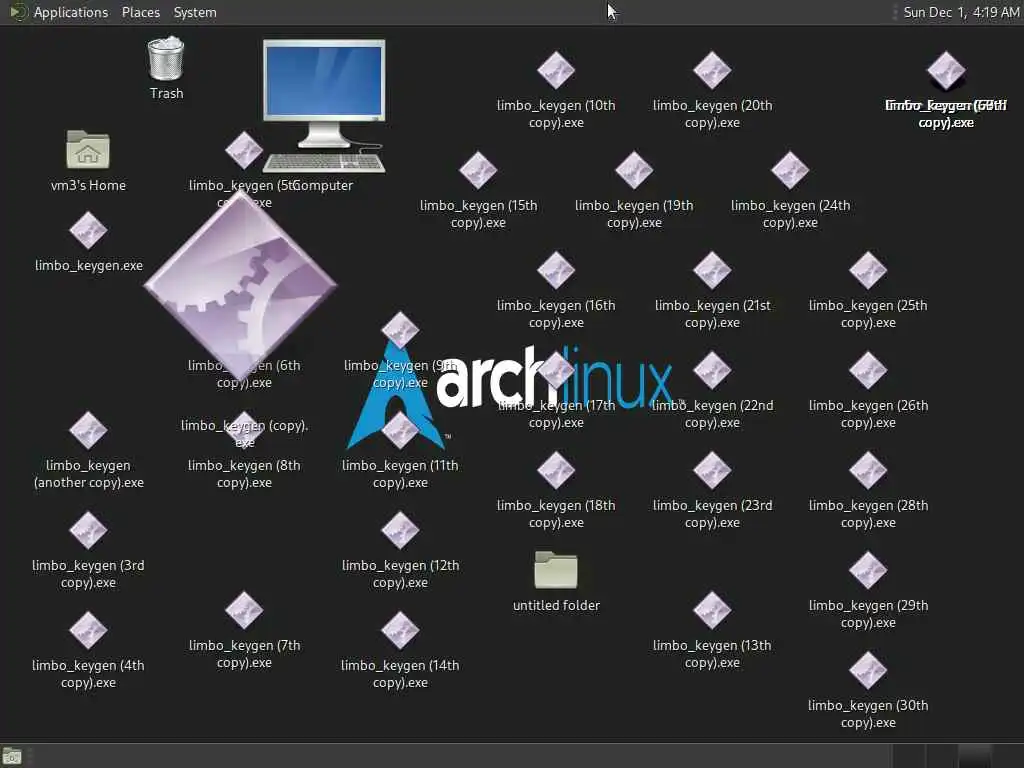Click the 'vm3's Home' label text

coord(88,185)
